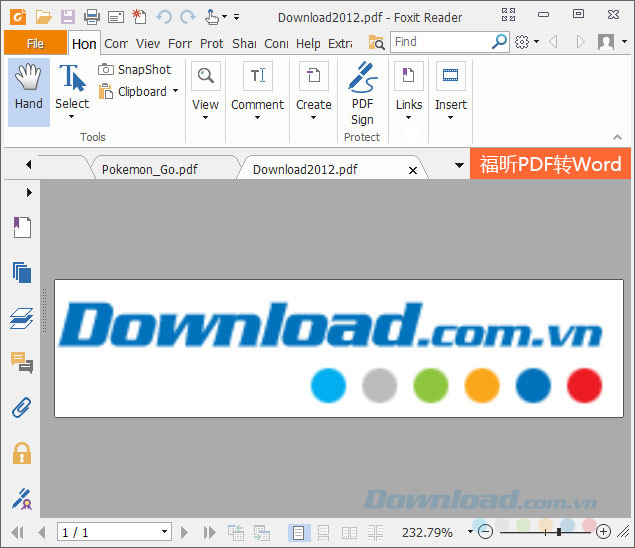635x548 pixels.
Task: Expand the View ribbon group dropdown
Action: click(x=205, y=117)
